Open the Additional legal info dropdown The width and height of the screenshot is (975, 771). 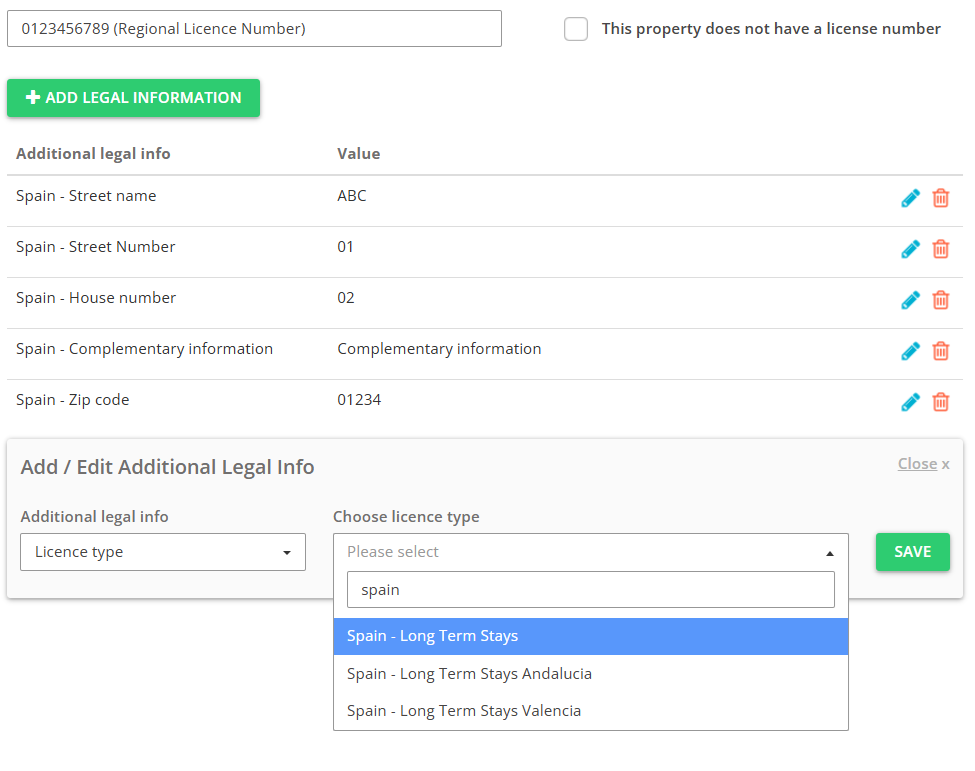[x=163, y=552]
